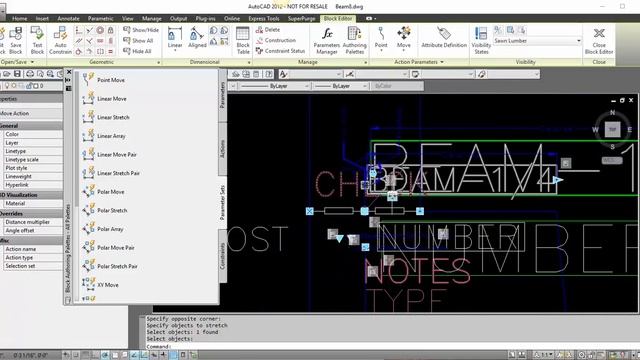Choose the XY Move parameter set
640x360 pixels.
pos(101,284)
